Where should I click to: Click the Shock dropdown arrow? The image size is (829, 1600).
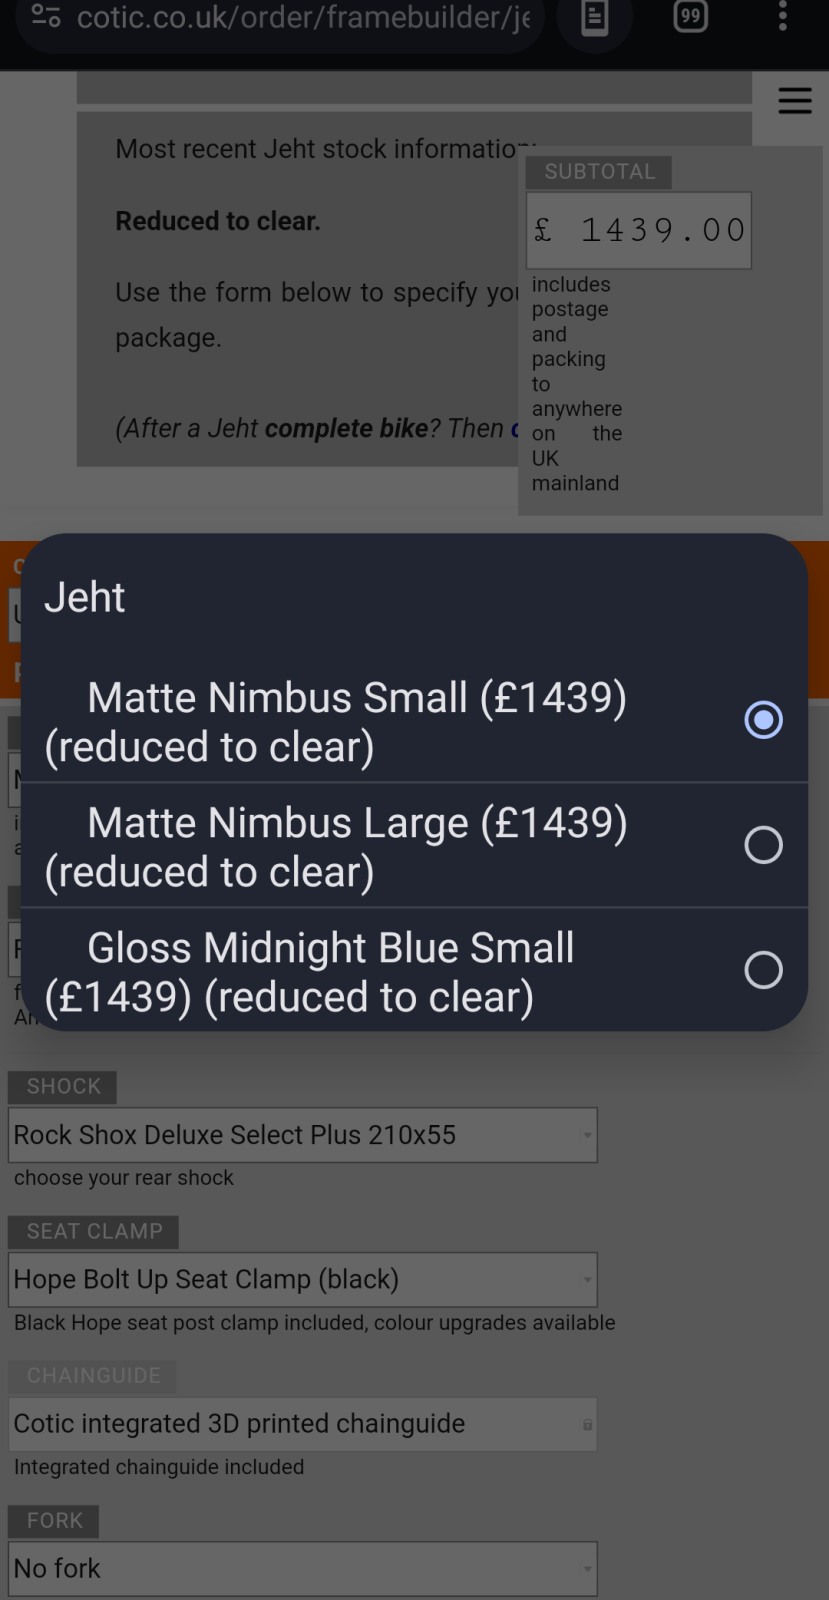pyautogui.click(x=587, y=1135)
